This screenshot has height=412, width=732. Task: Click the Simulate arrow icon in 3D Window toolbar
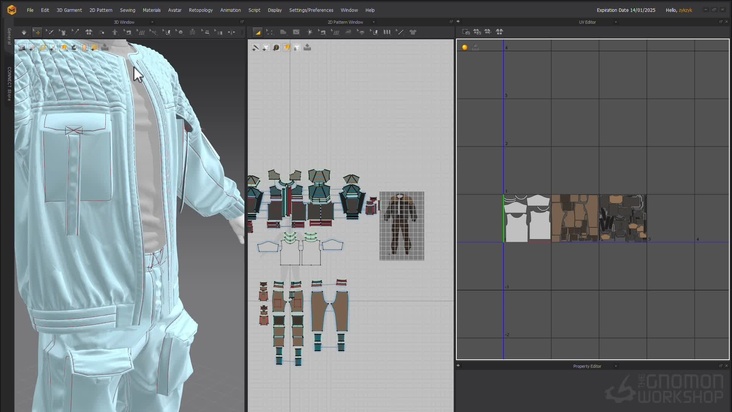coord(24,32)
